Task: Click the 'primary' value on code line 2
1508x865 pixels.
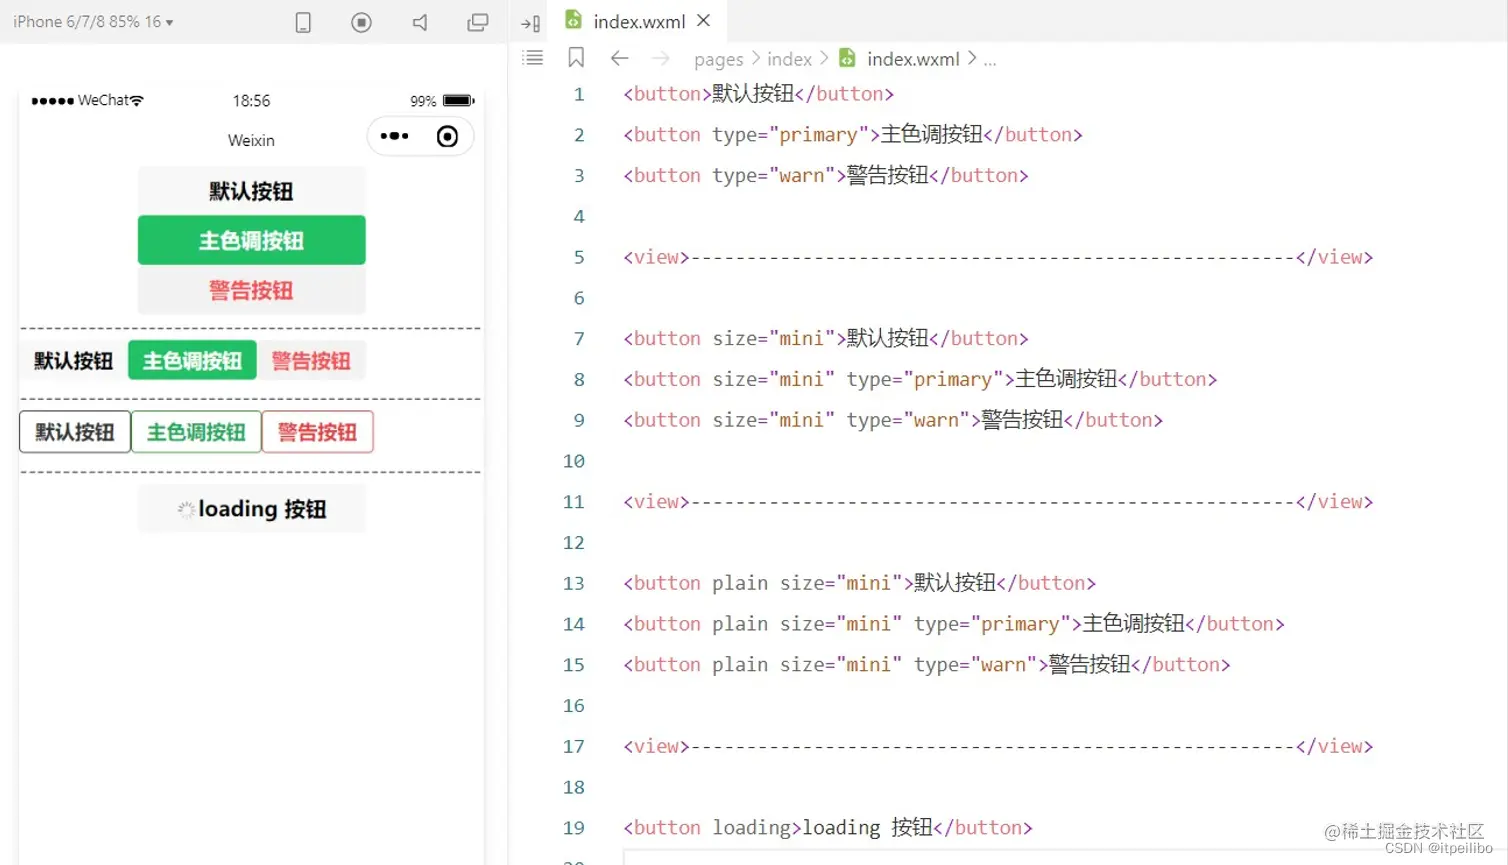Action: [x=819, y=135]
